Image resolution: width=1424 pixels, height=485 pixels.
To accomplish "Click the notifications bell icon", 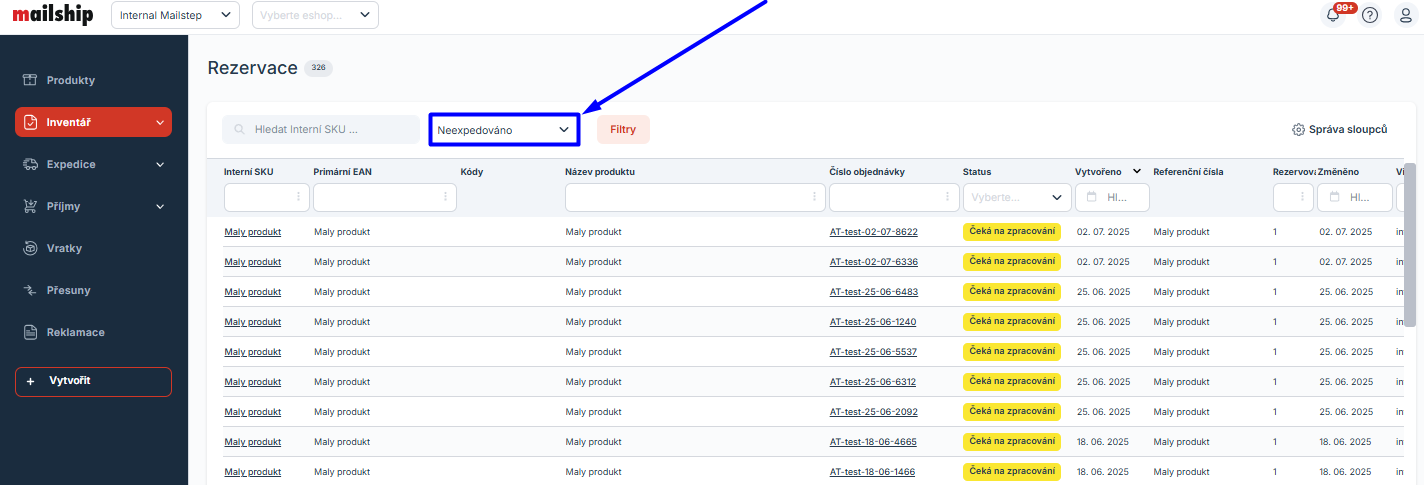I will click(1333, 15).
